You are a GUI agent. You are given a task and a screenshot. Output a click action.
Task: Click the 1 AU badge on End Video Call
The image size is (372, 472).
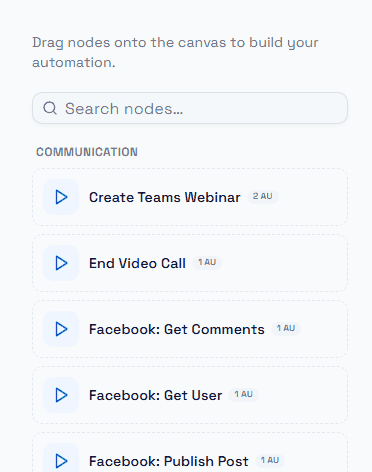click(207, 262)
